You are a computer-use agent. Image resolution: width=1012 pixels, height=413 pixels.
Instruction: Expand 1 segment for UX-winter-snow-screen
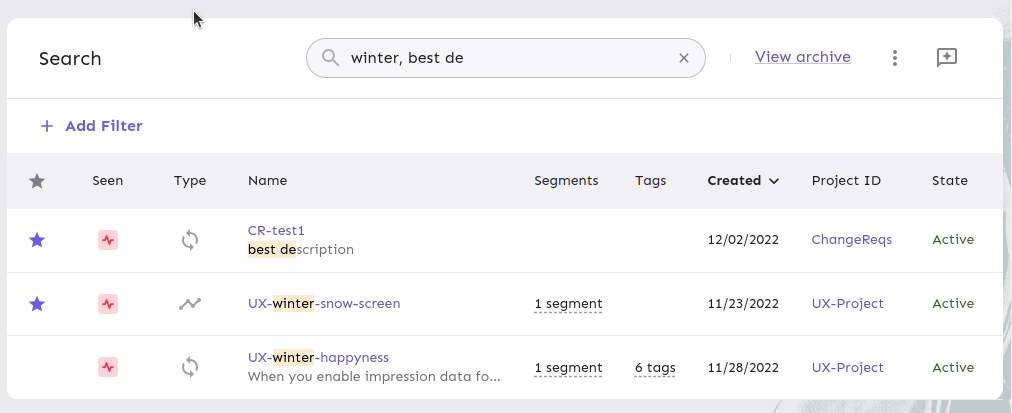pyautogui.click(x=568, y=304)
